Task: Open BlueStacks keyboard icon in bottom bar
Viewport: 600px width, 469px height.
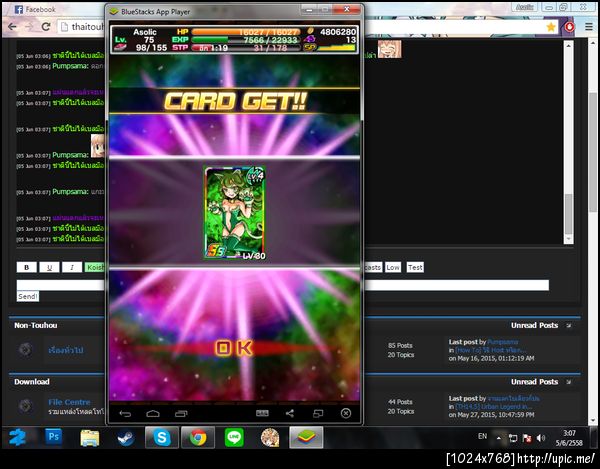Action: [262, 413]
